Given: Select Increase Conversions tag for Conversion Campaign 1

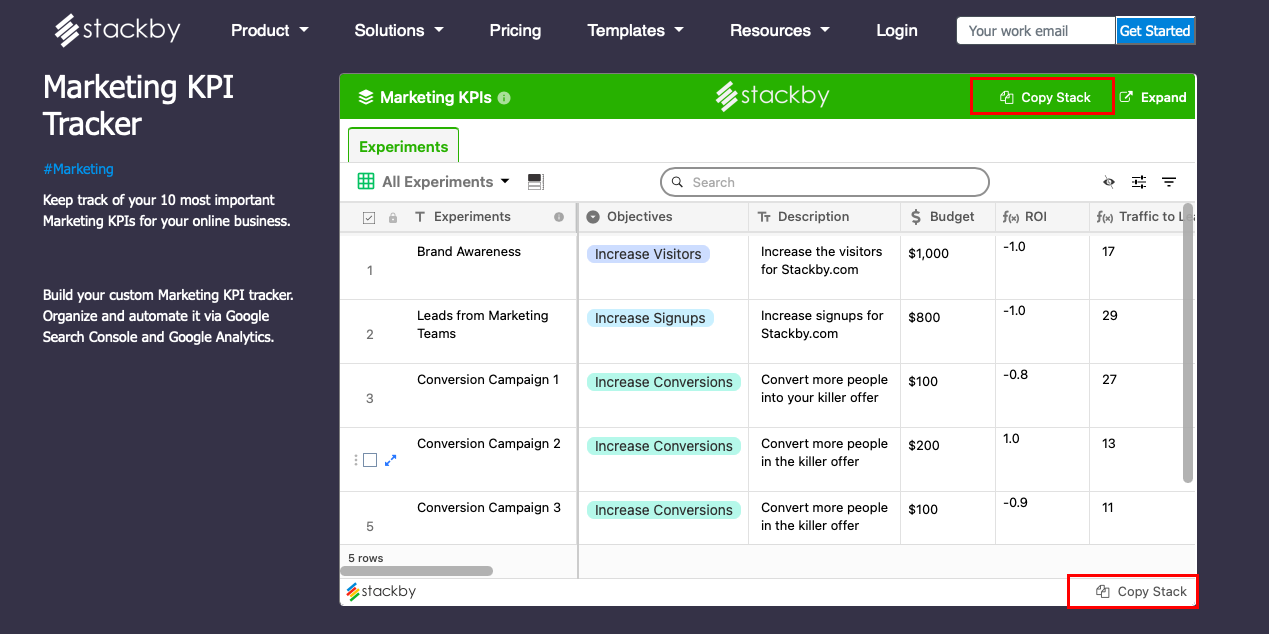Looking at the screenshot, I should 664,382.
